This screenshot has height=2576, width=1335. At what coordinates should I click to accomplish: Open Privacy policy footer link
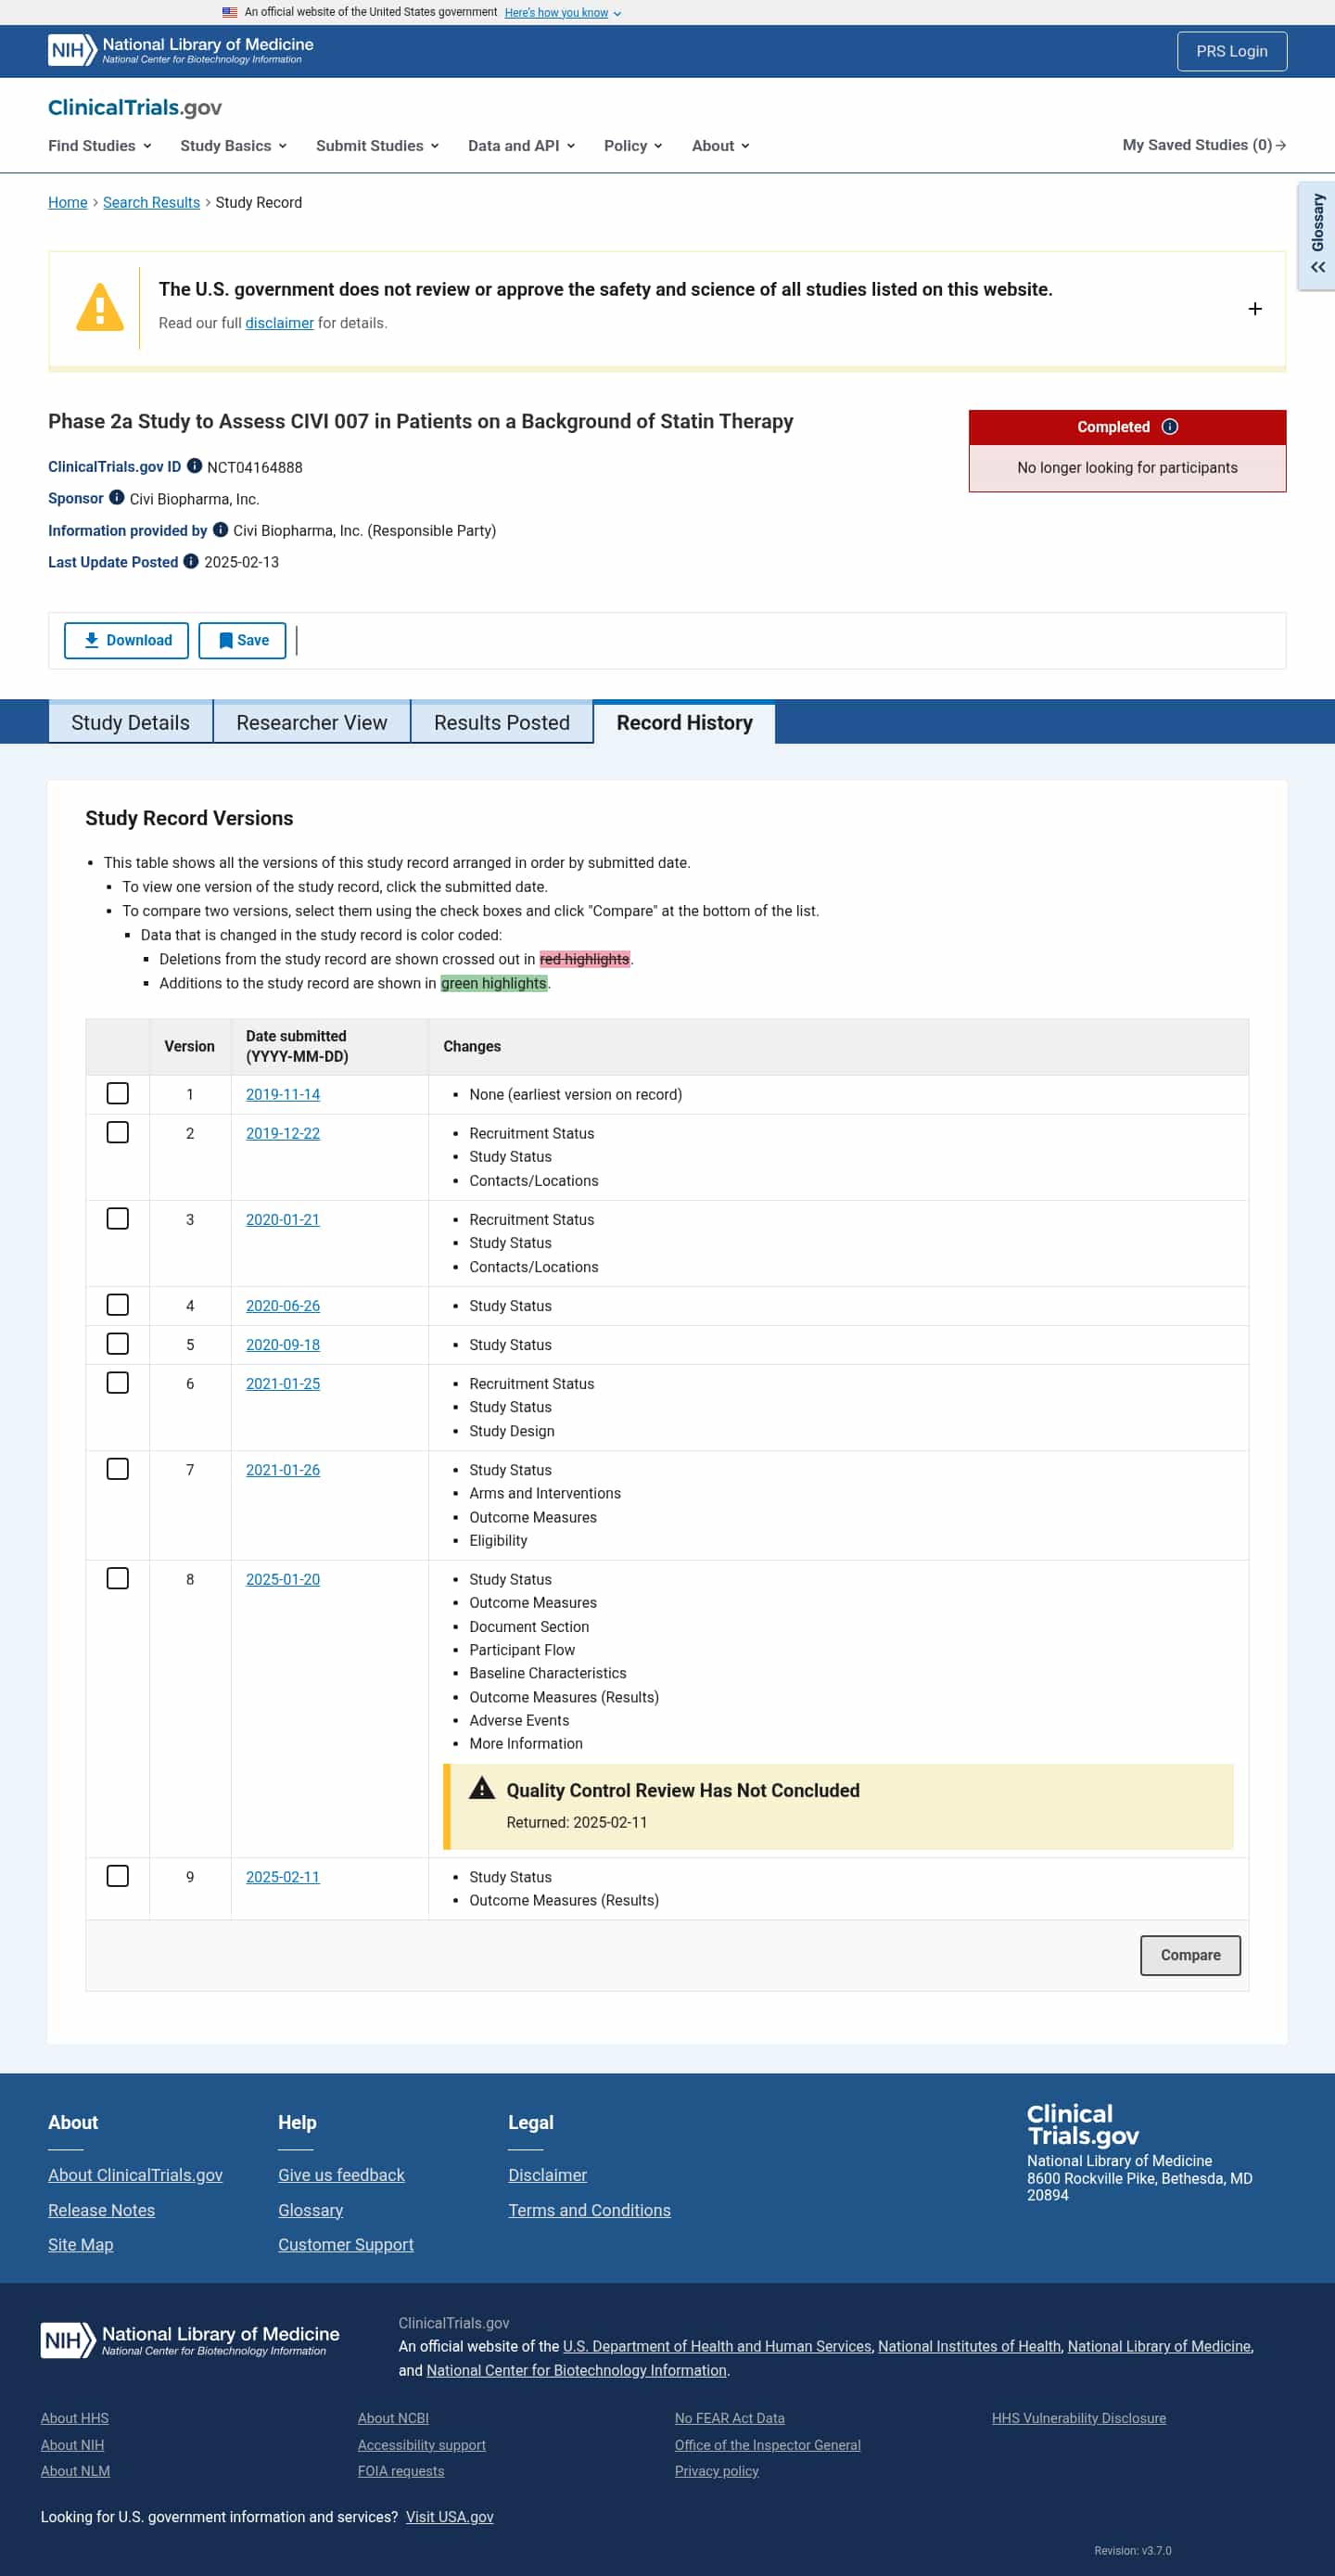point(716,2470)
